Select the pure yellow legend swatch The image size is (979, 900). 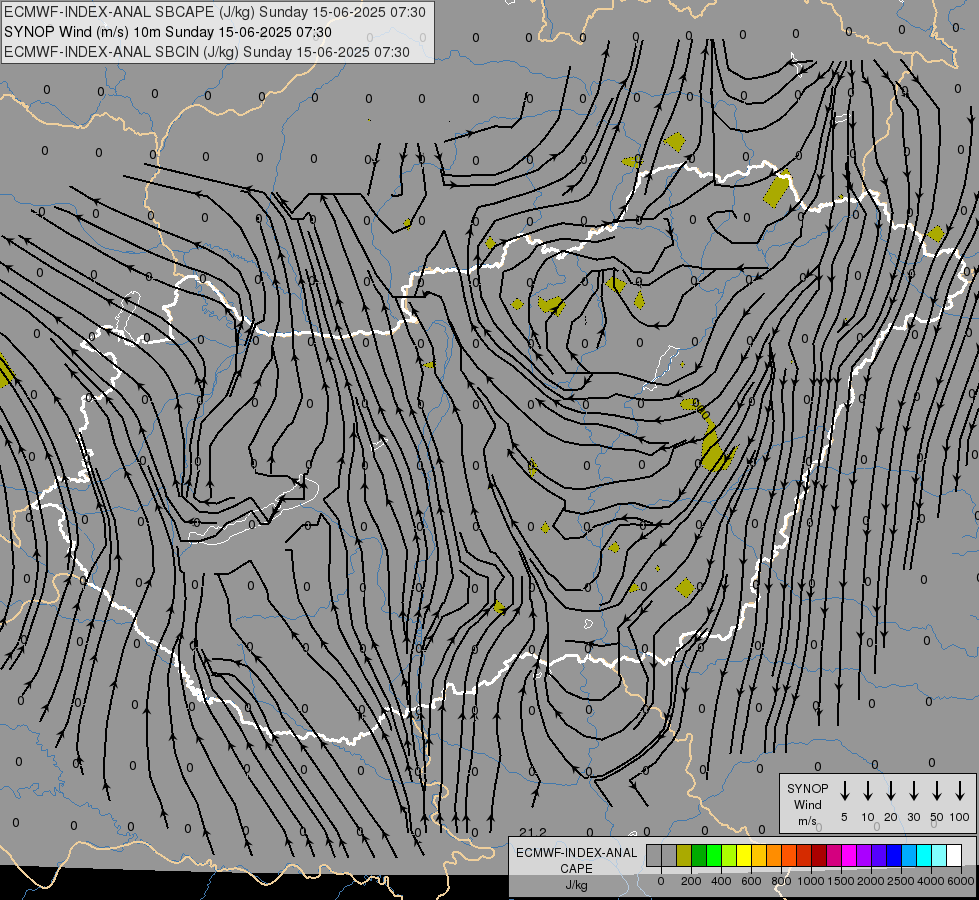pos(744,855)
